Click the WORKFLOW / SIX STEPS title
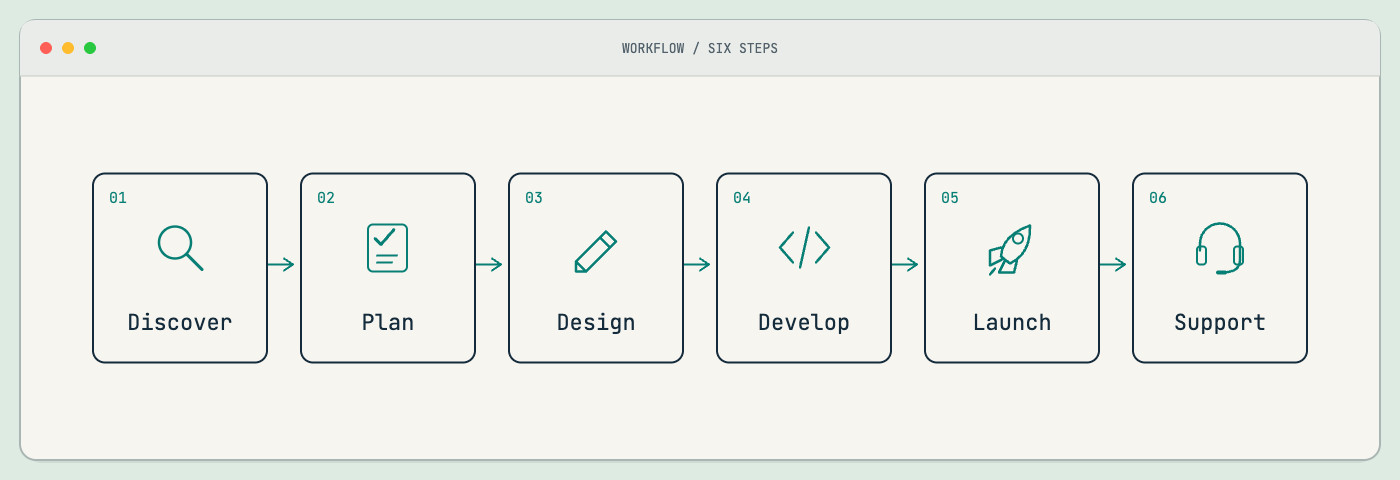 click(700, 48)
